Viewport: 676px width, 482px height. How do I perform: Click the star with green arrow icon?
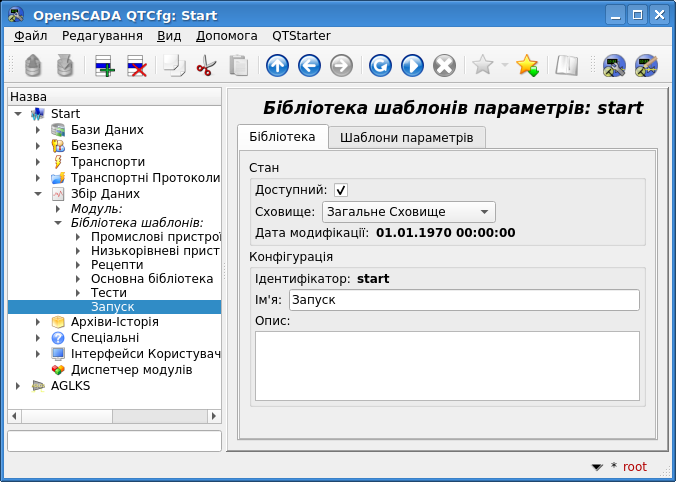[x=527, y=66]
